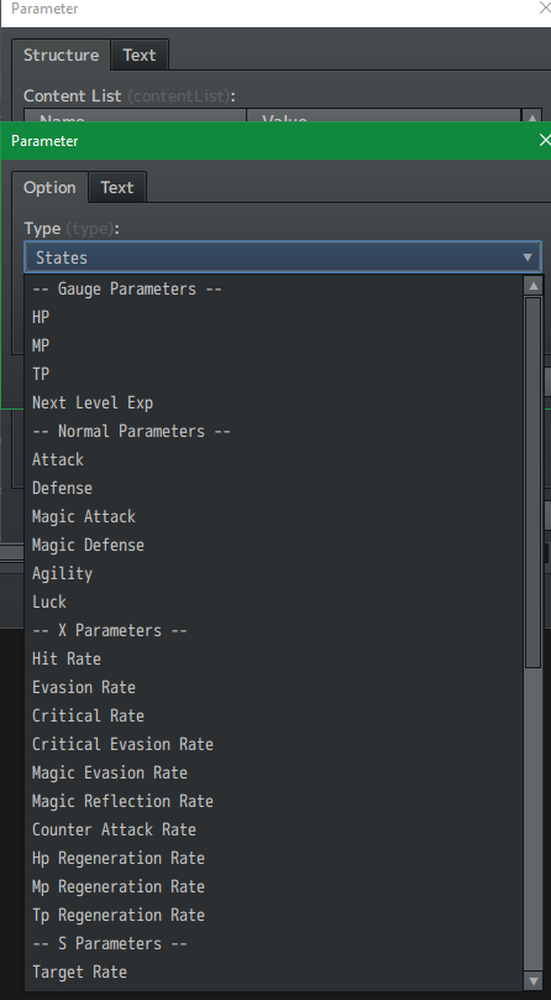
Task: Click Content List scrollbar up arrow in back window
Action: pos(532,117)
